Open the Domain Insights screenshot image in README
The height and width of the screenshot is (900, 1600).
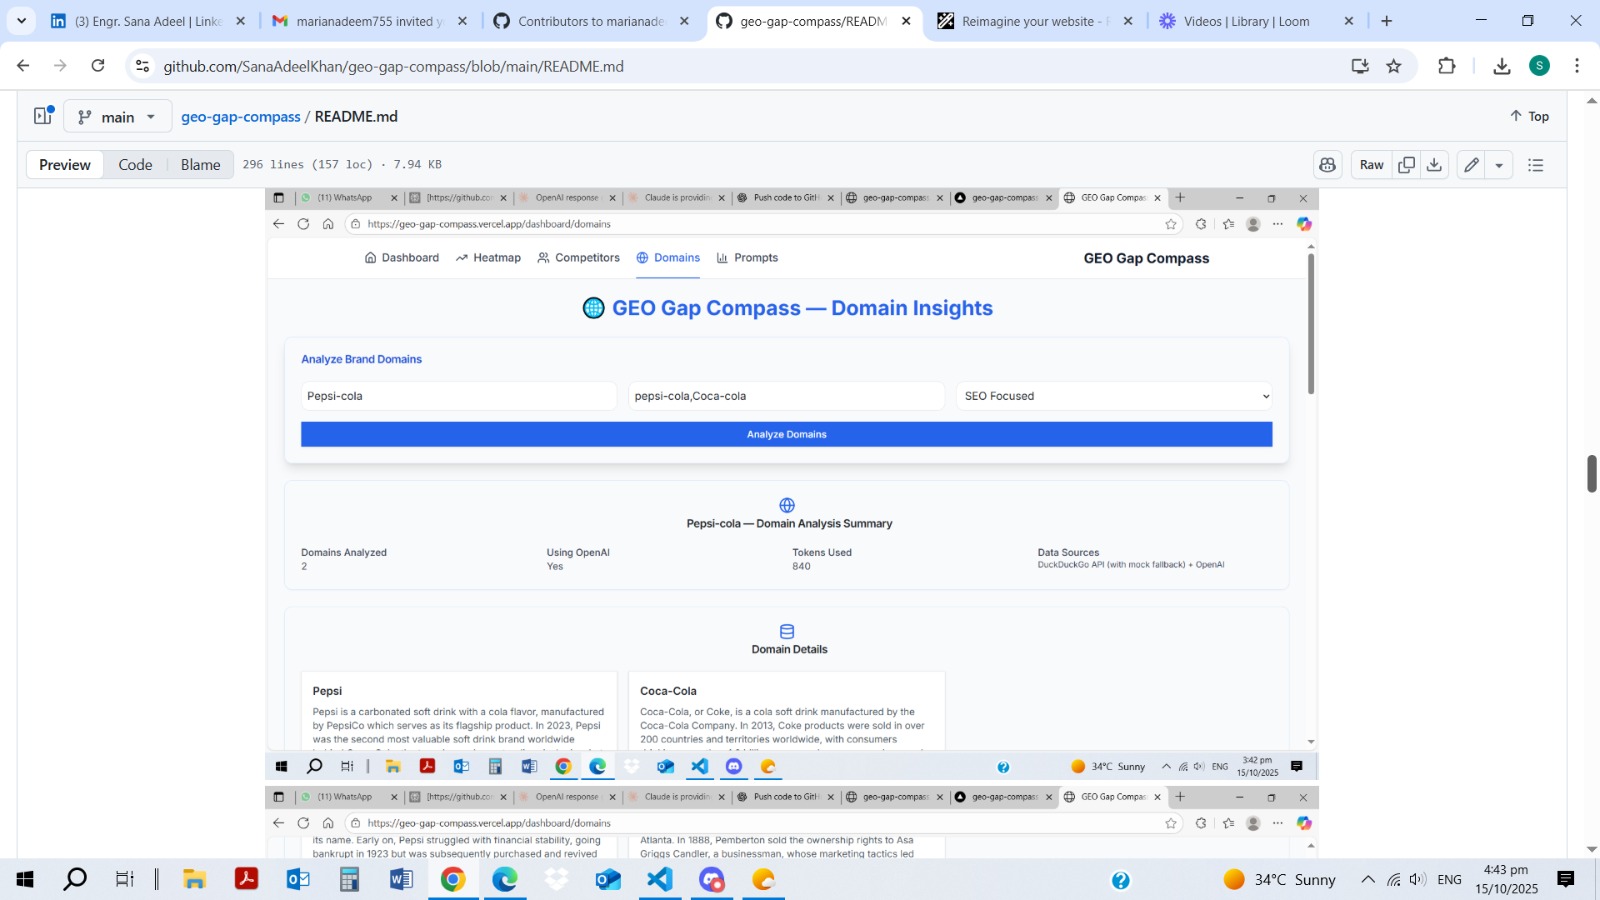click(x=792, y=484)
